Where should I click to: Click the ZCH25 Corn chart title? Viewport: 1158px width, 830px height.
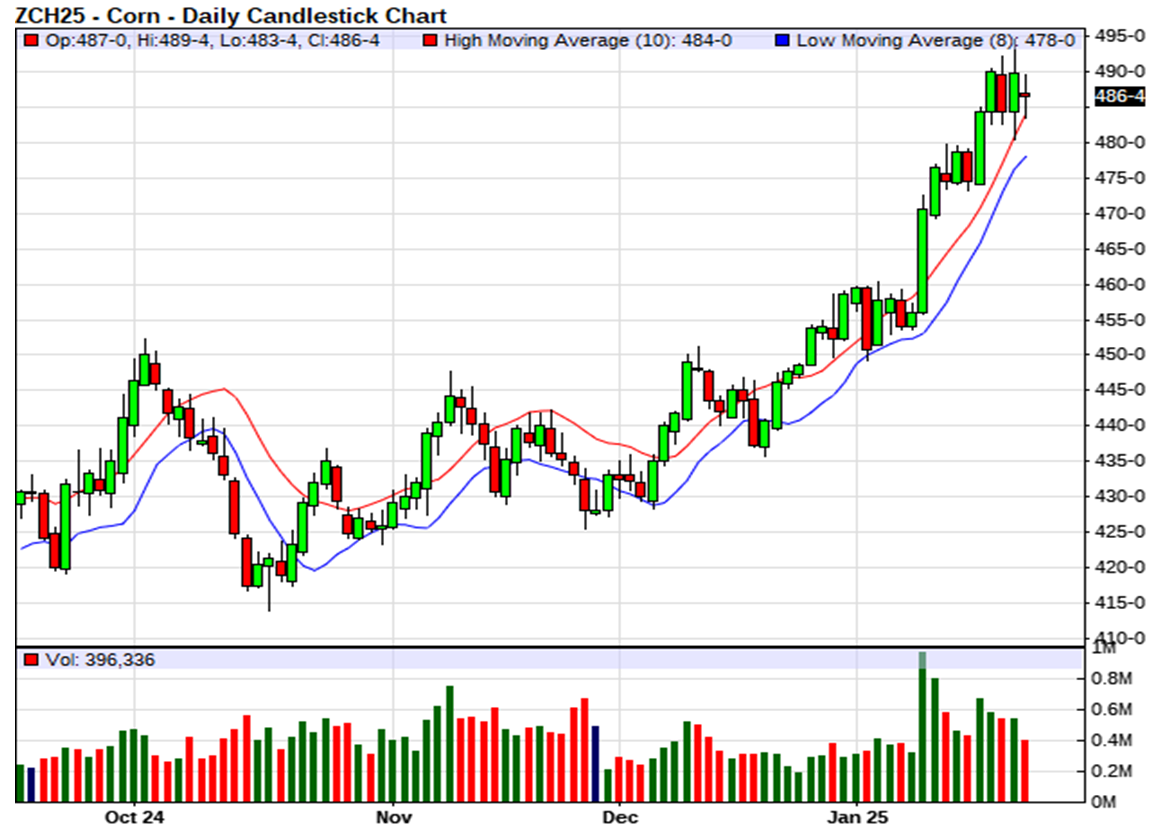(231, 15)
